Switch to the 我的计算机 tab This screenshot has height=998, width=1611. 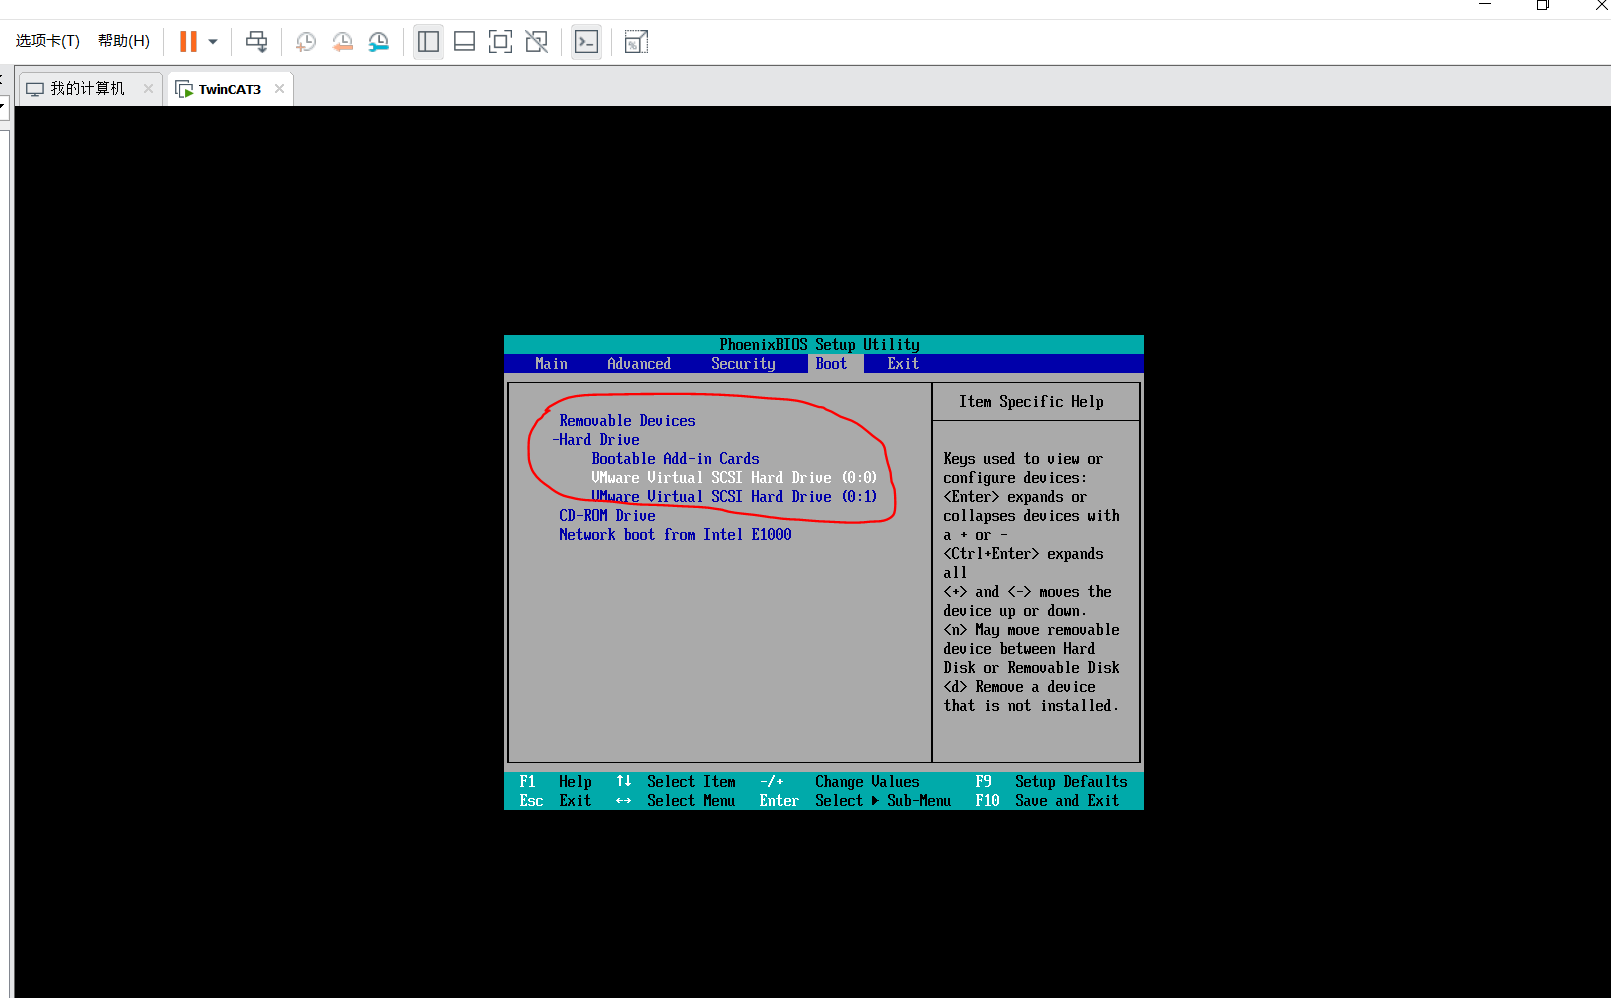[x=88, y=89]
